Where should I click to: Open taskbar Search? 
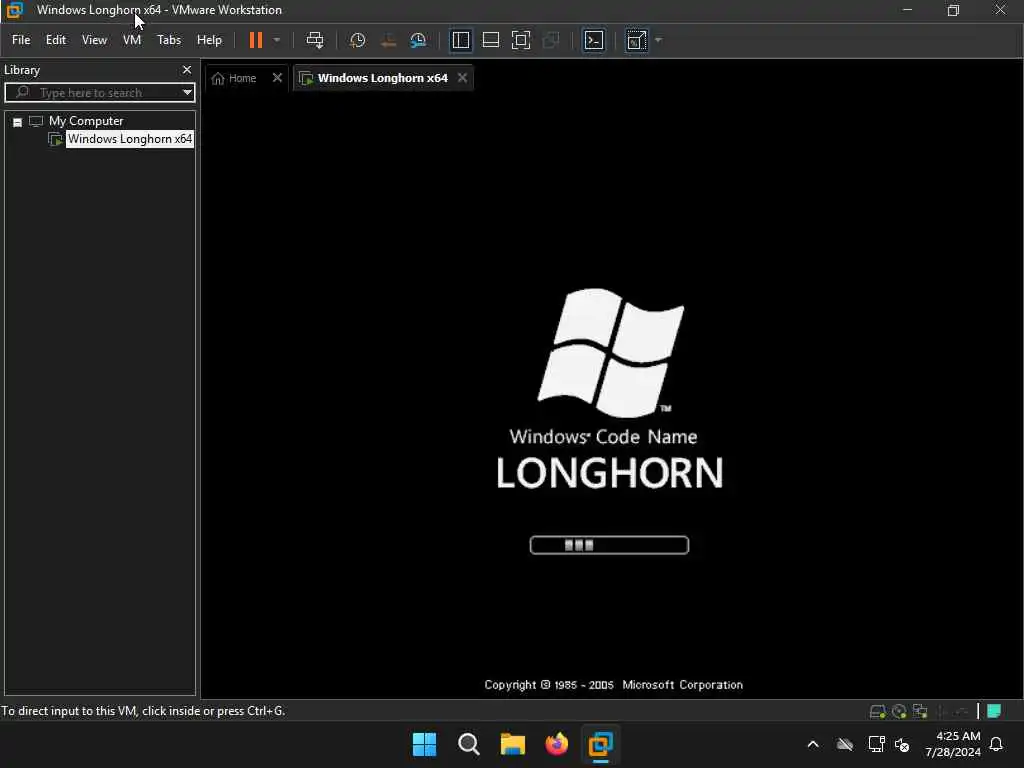(468, 744)
